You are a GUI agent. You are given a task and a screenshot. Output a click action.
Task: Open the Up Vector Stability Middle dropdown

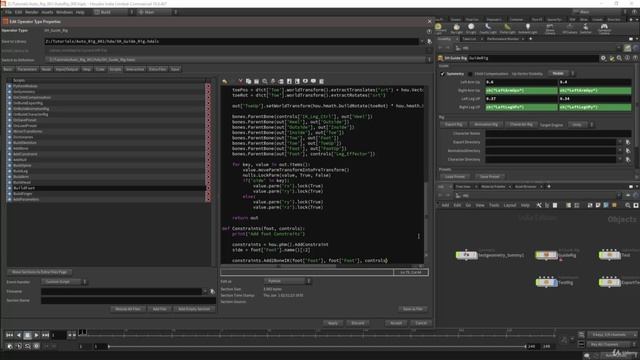point(561,73)
